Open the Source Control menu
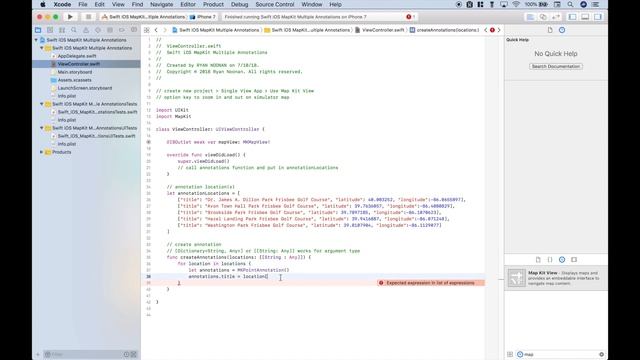Image resolution: width=640 pixels, height=360 pixels. (275, 4)
